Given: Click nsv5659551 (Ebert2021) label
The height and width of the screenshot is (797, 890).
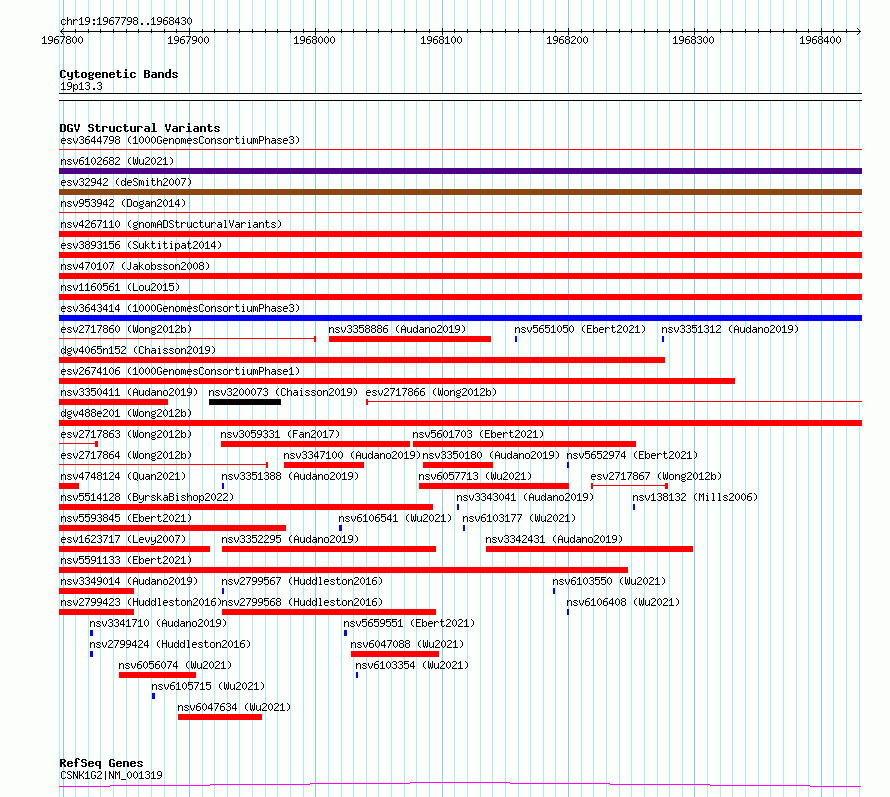Looking at the screenshot, I should 409,623.
